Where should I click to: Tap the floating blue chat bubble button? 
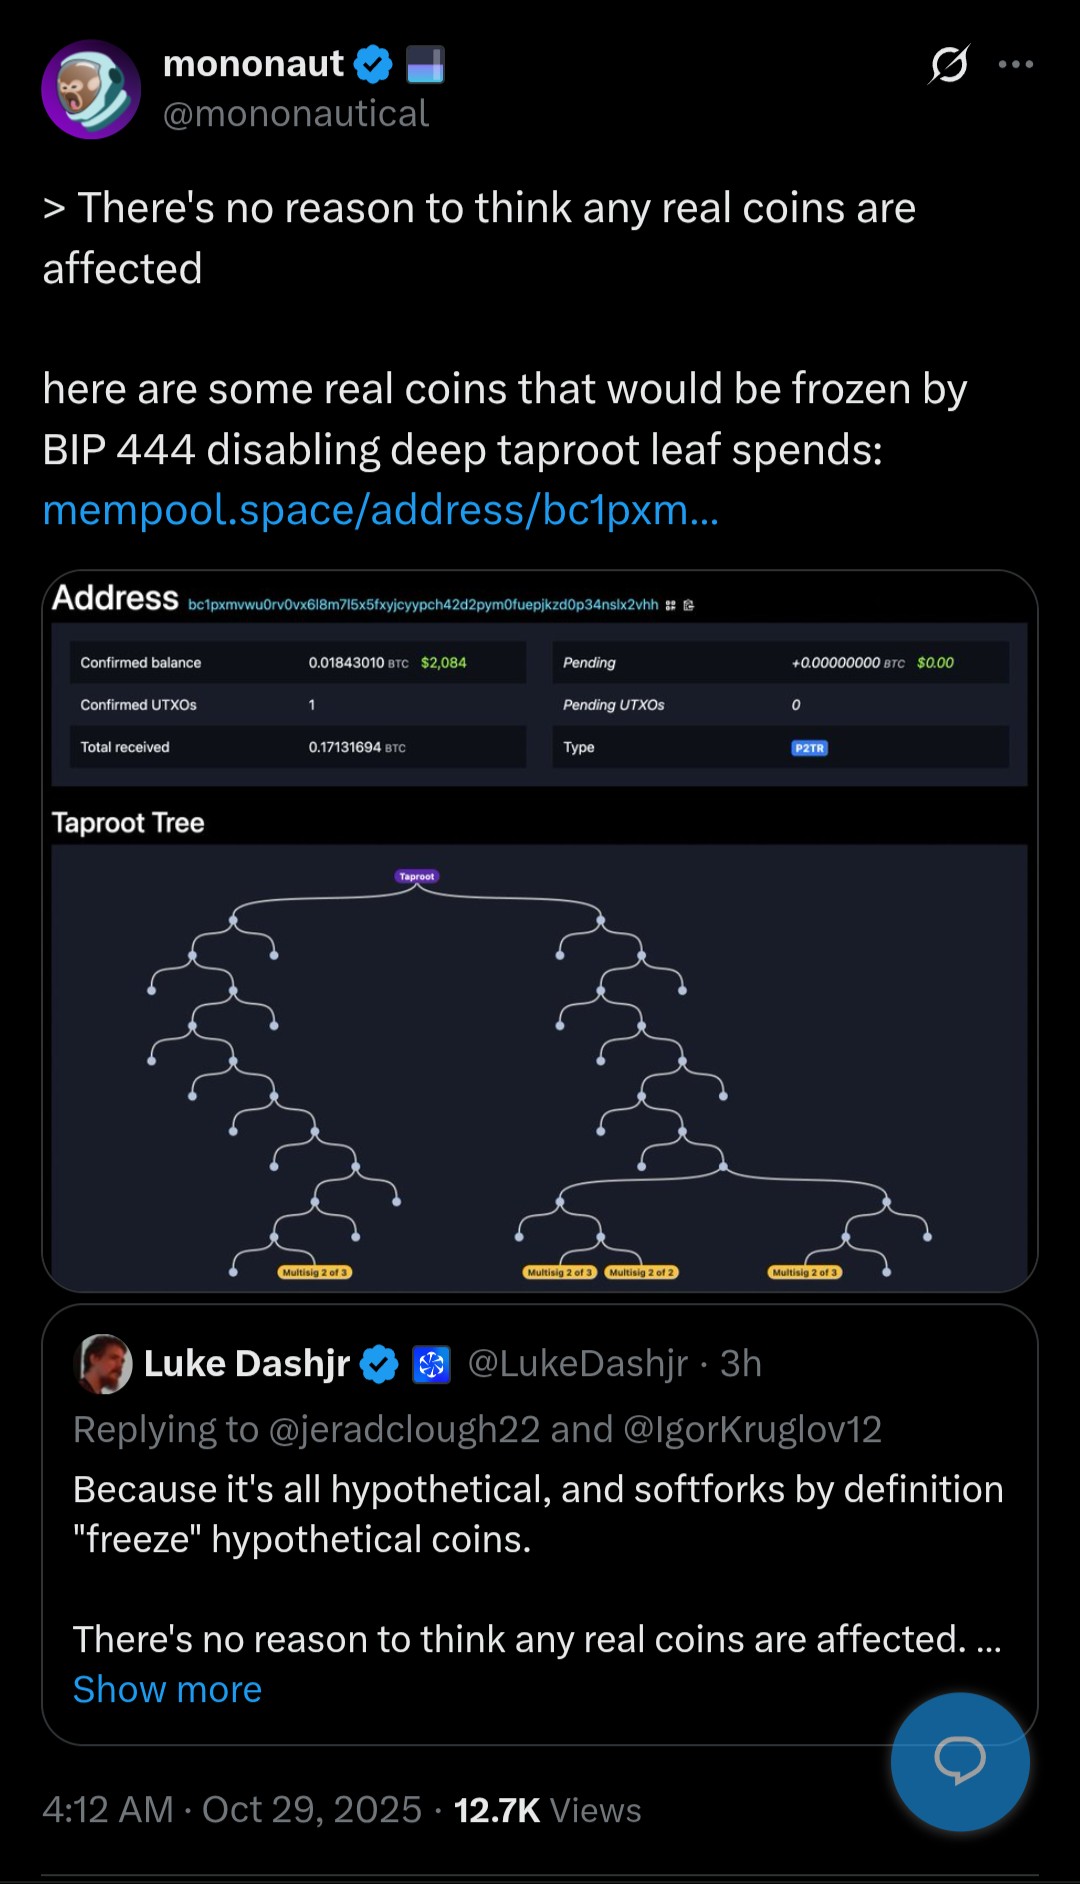(959, 1761)
